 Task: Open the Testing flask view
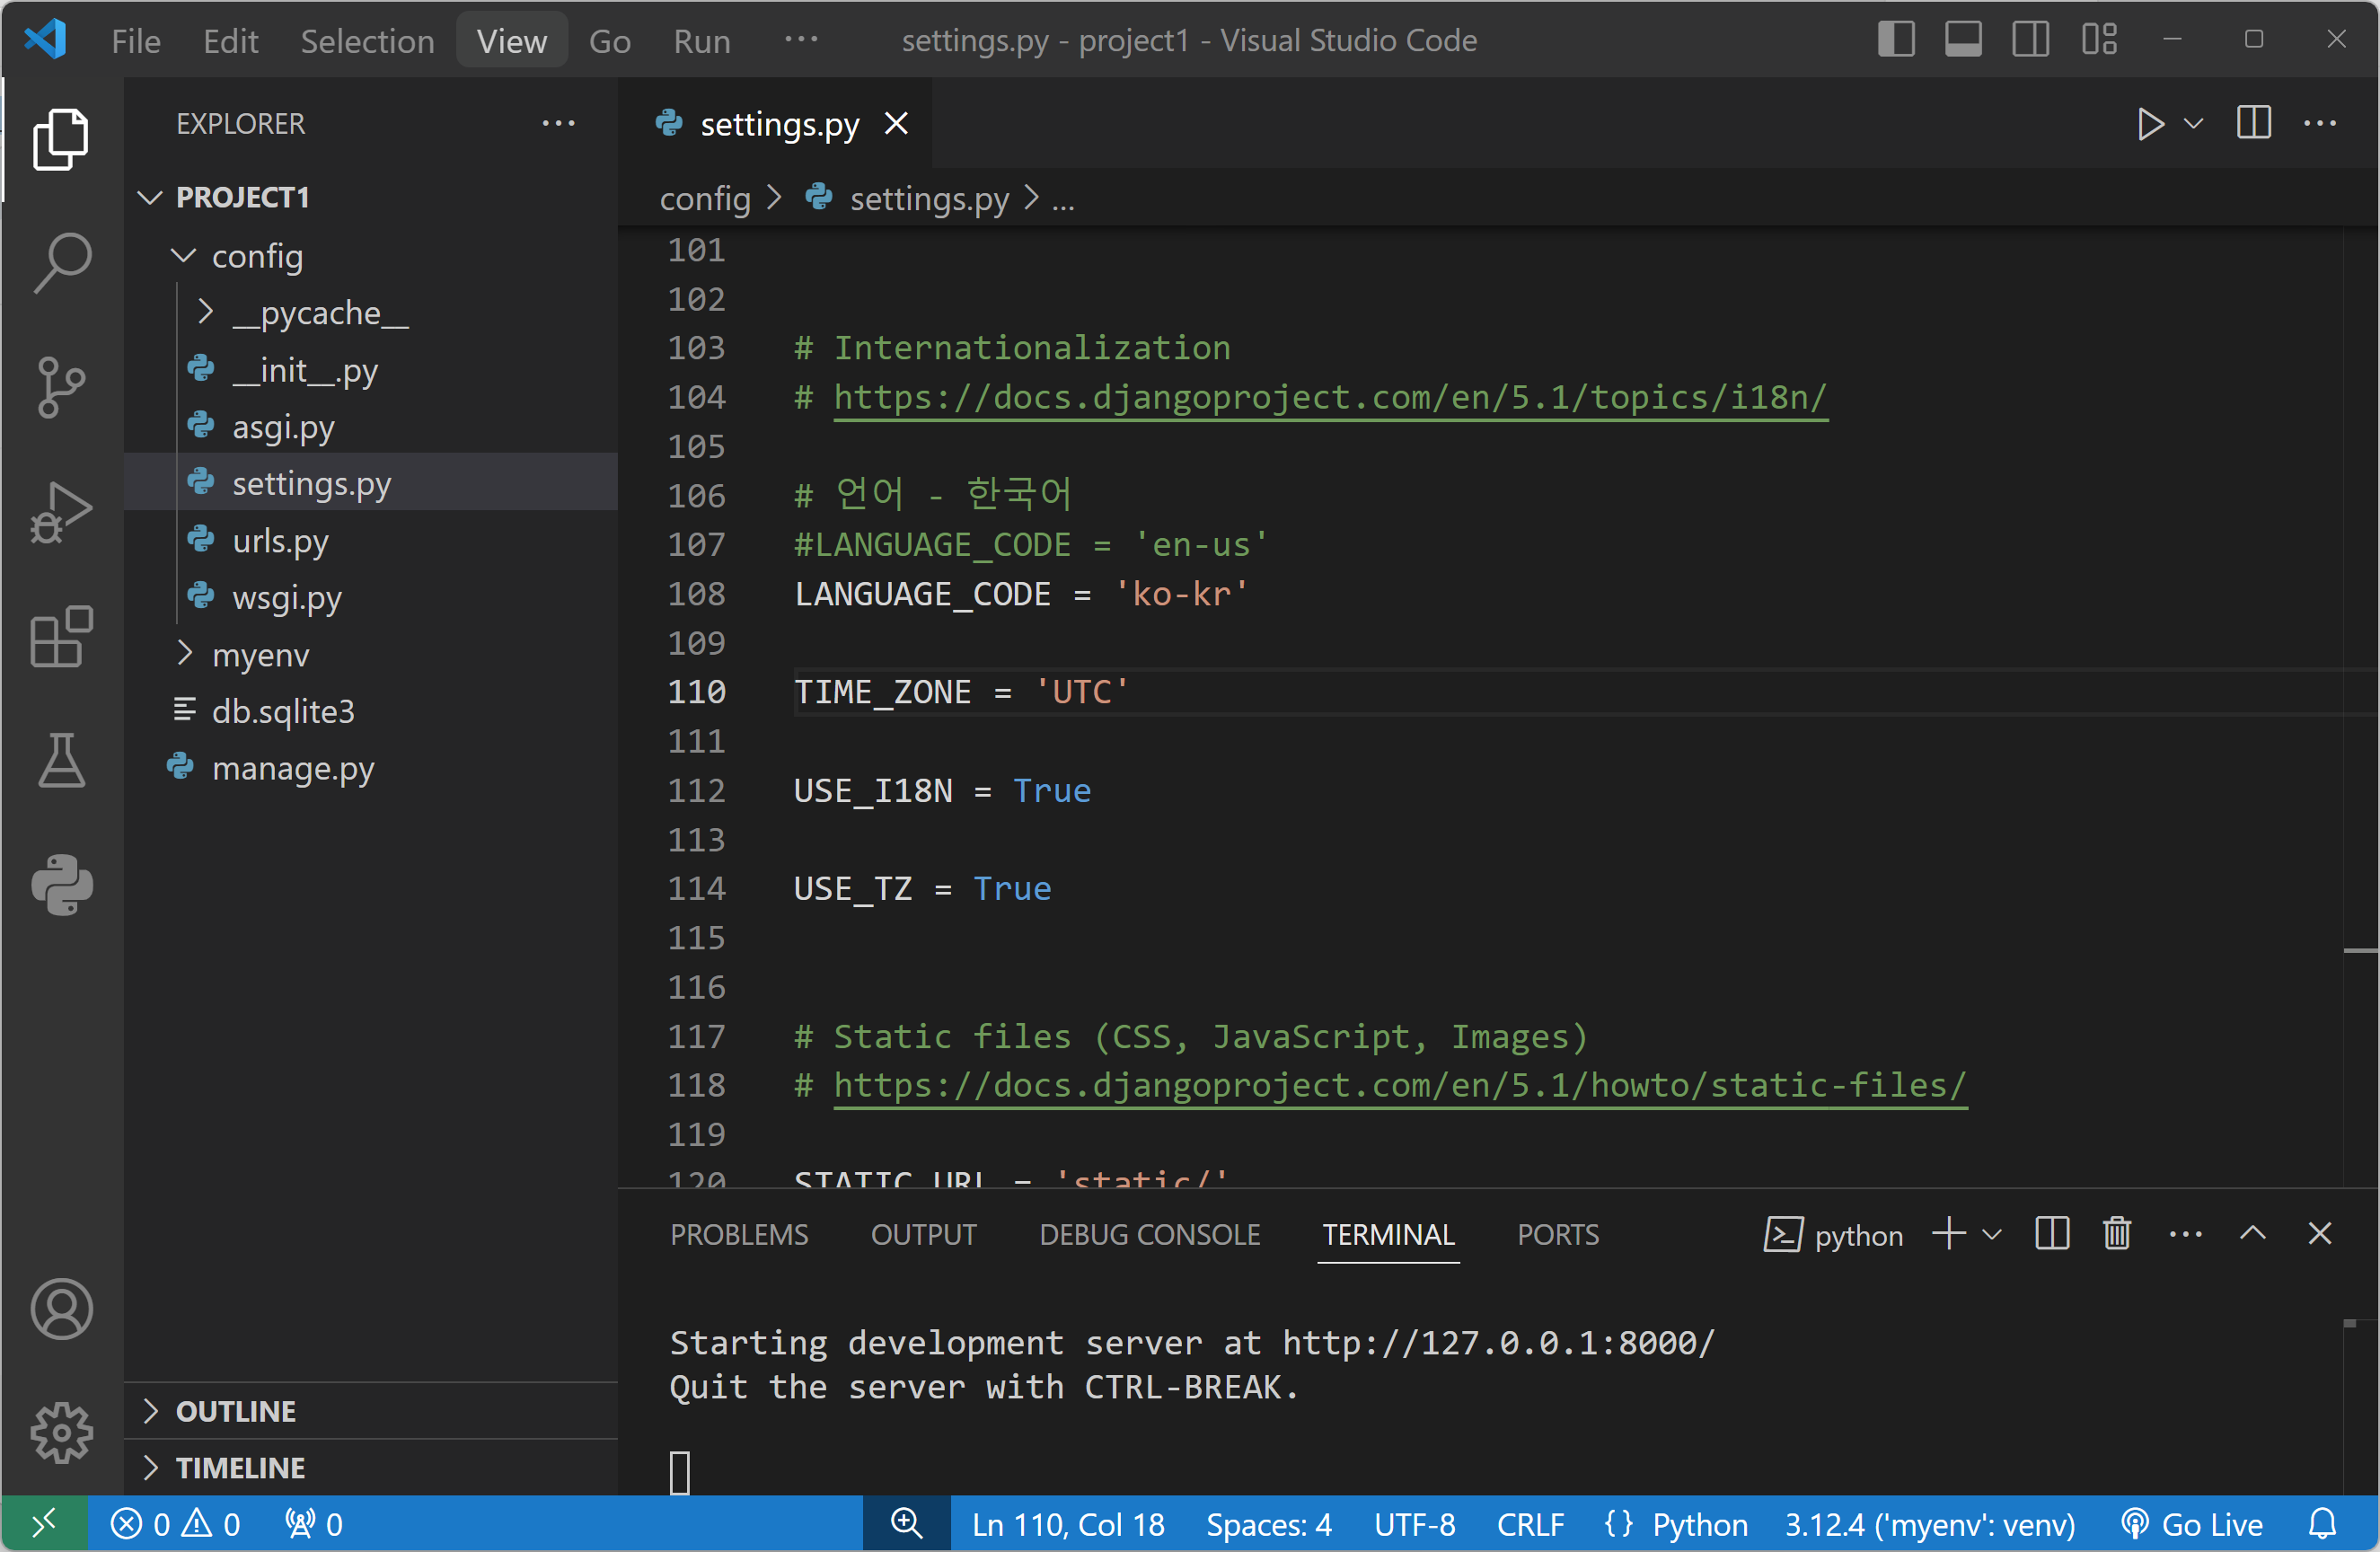click(61, 760)
